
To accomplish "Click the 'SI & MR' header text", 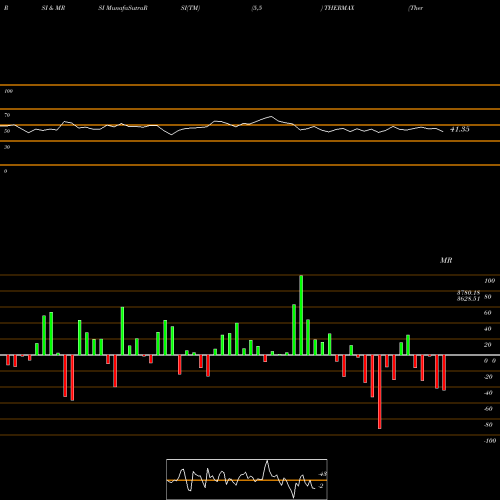I will tap(53, 8).
